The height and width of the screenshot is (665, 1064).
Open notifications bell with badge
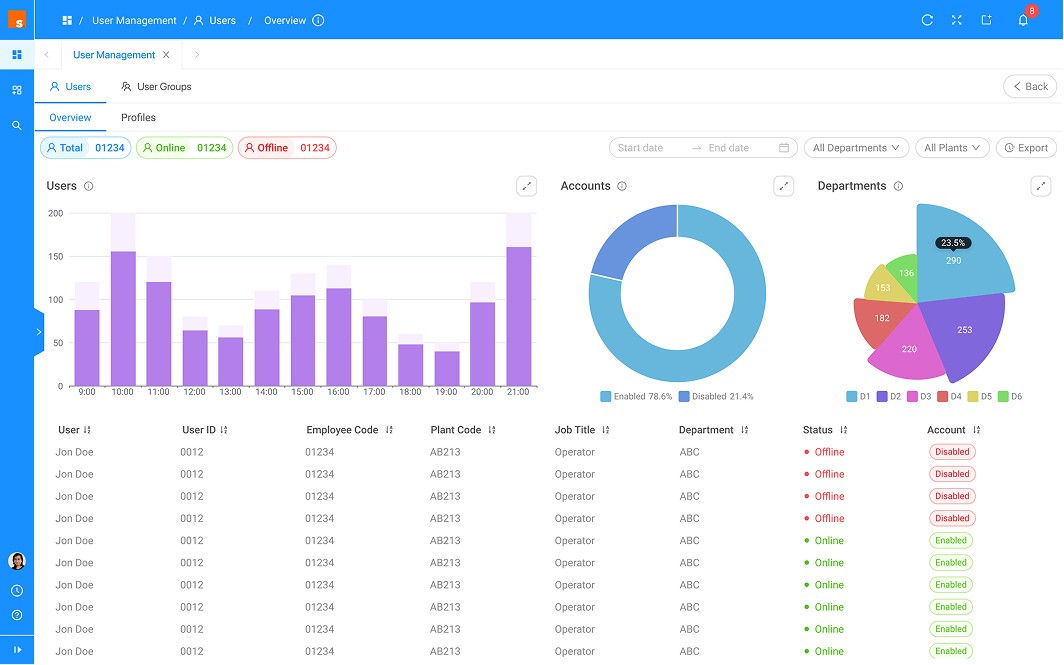point(1023,20)
